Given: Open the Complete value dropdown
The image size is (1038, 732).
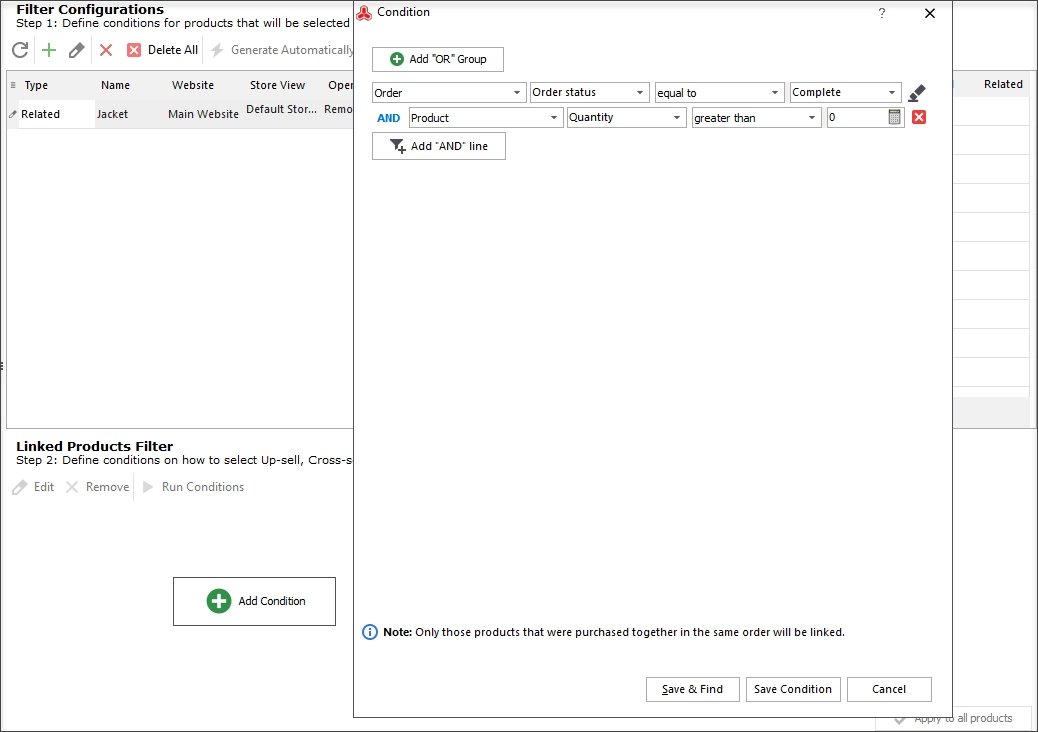Looking at the screenshot, I should (x=845, y=92).
